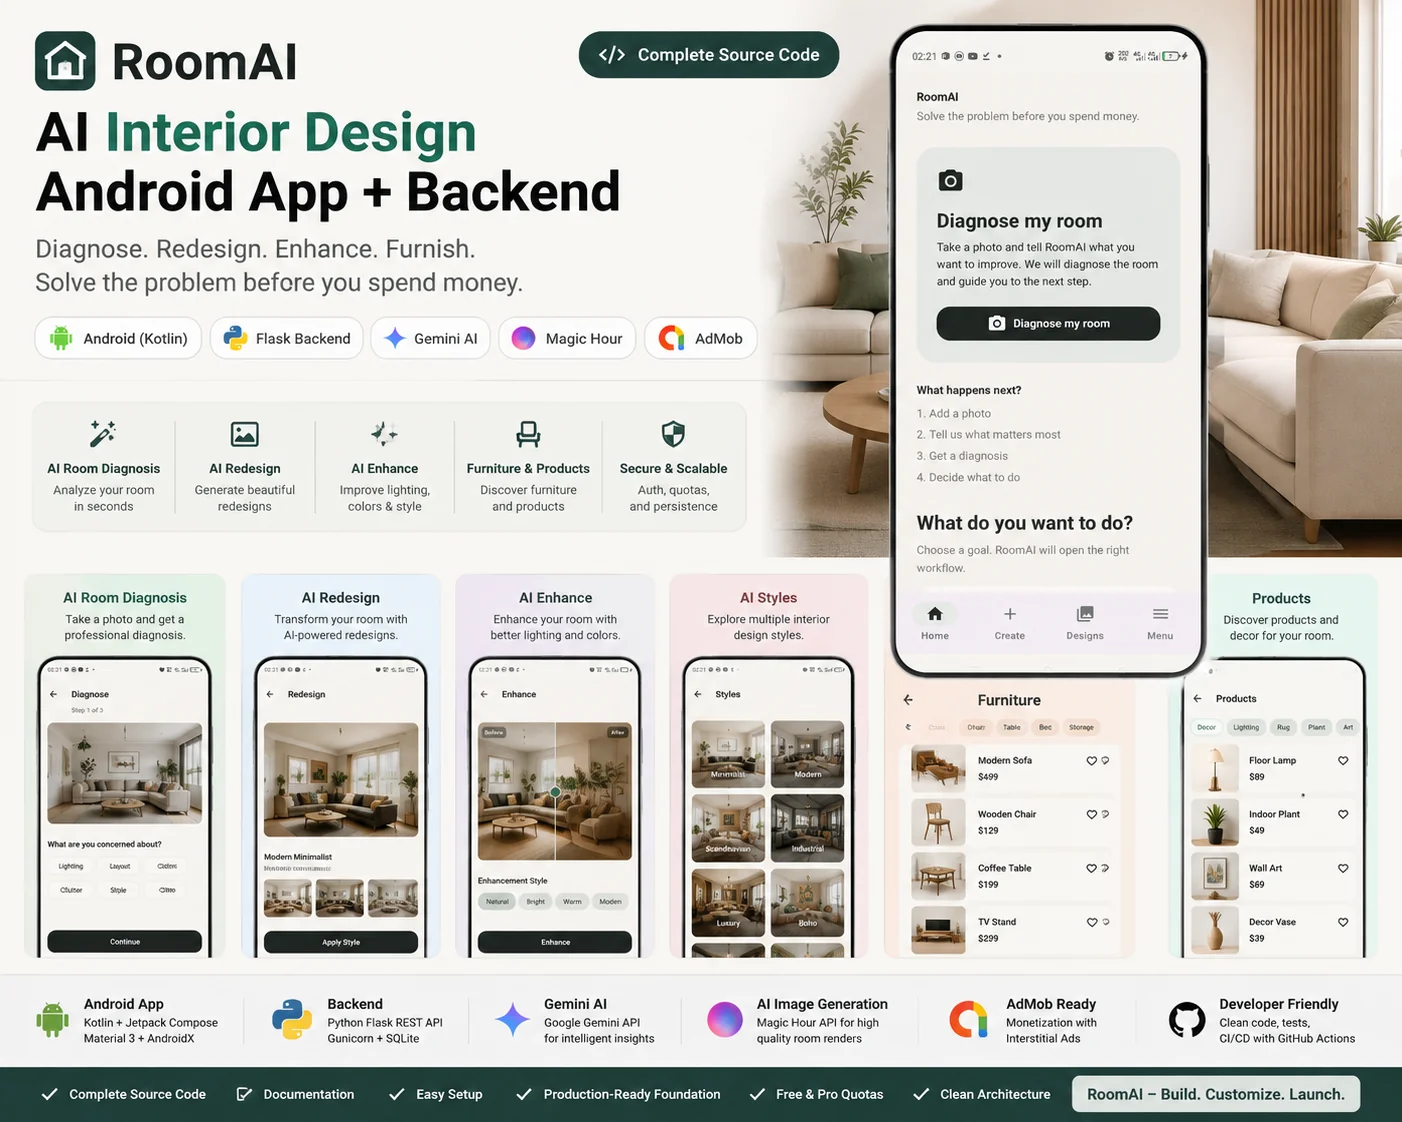This screenshot has width=1402, height=1122.
Task: Select the AdMob chip
Action: click(700, 338)
